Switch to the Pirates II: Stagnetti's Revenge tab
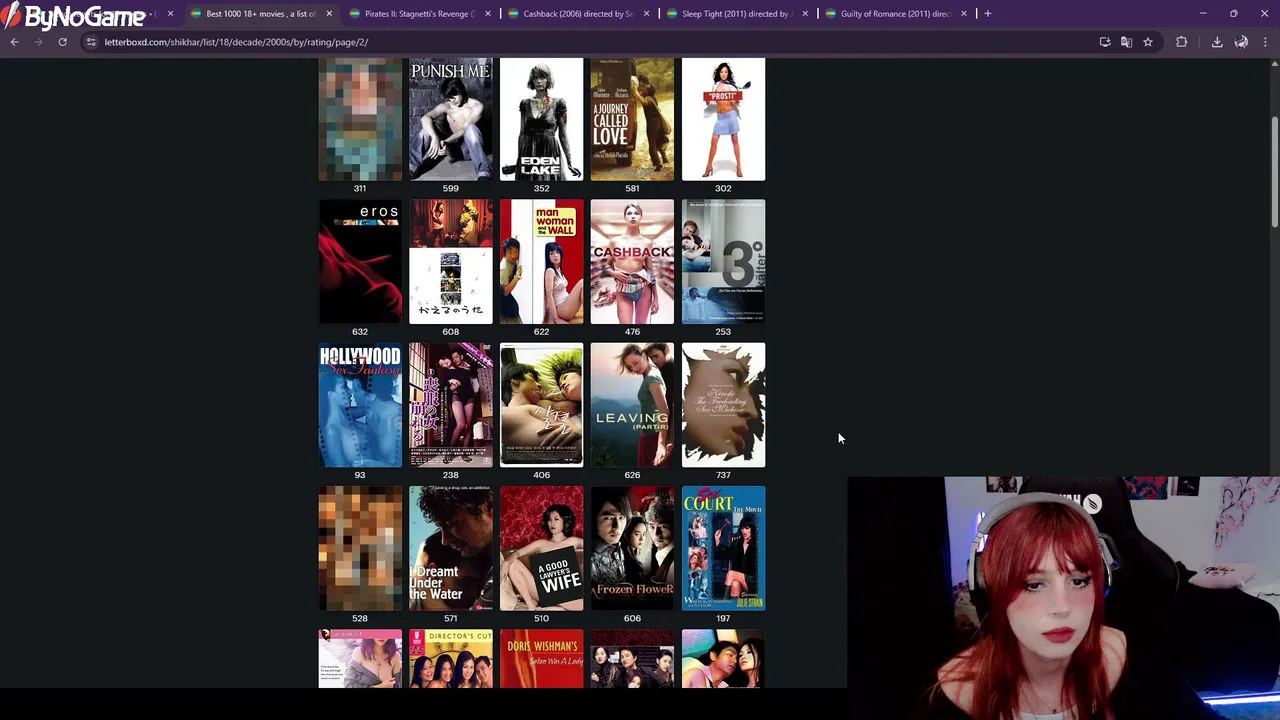The height and width of the screenshot is (720, 1280). pos(418,14)
